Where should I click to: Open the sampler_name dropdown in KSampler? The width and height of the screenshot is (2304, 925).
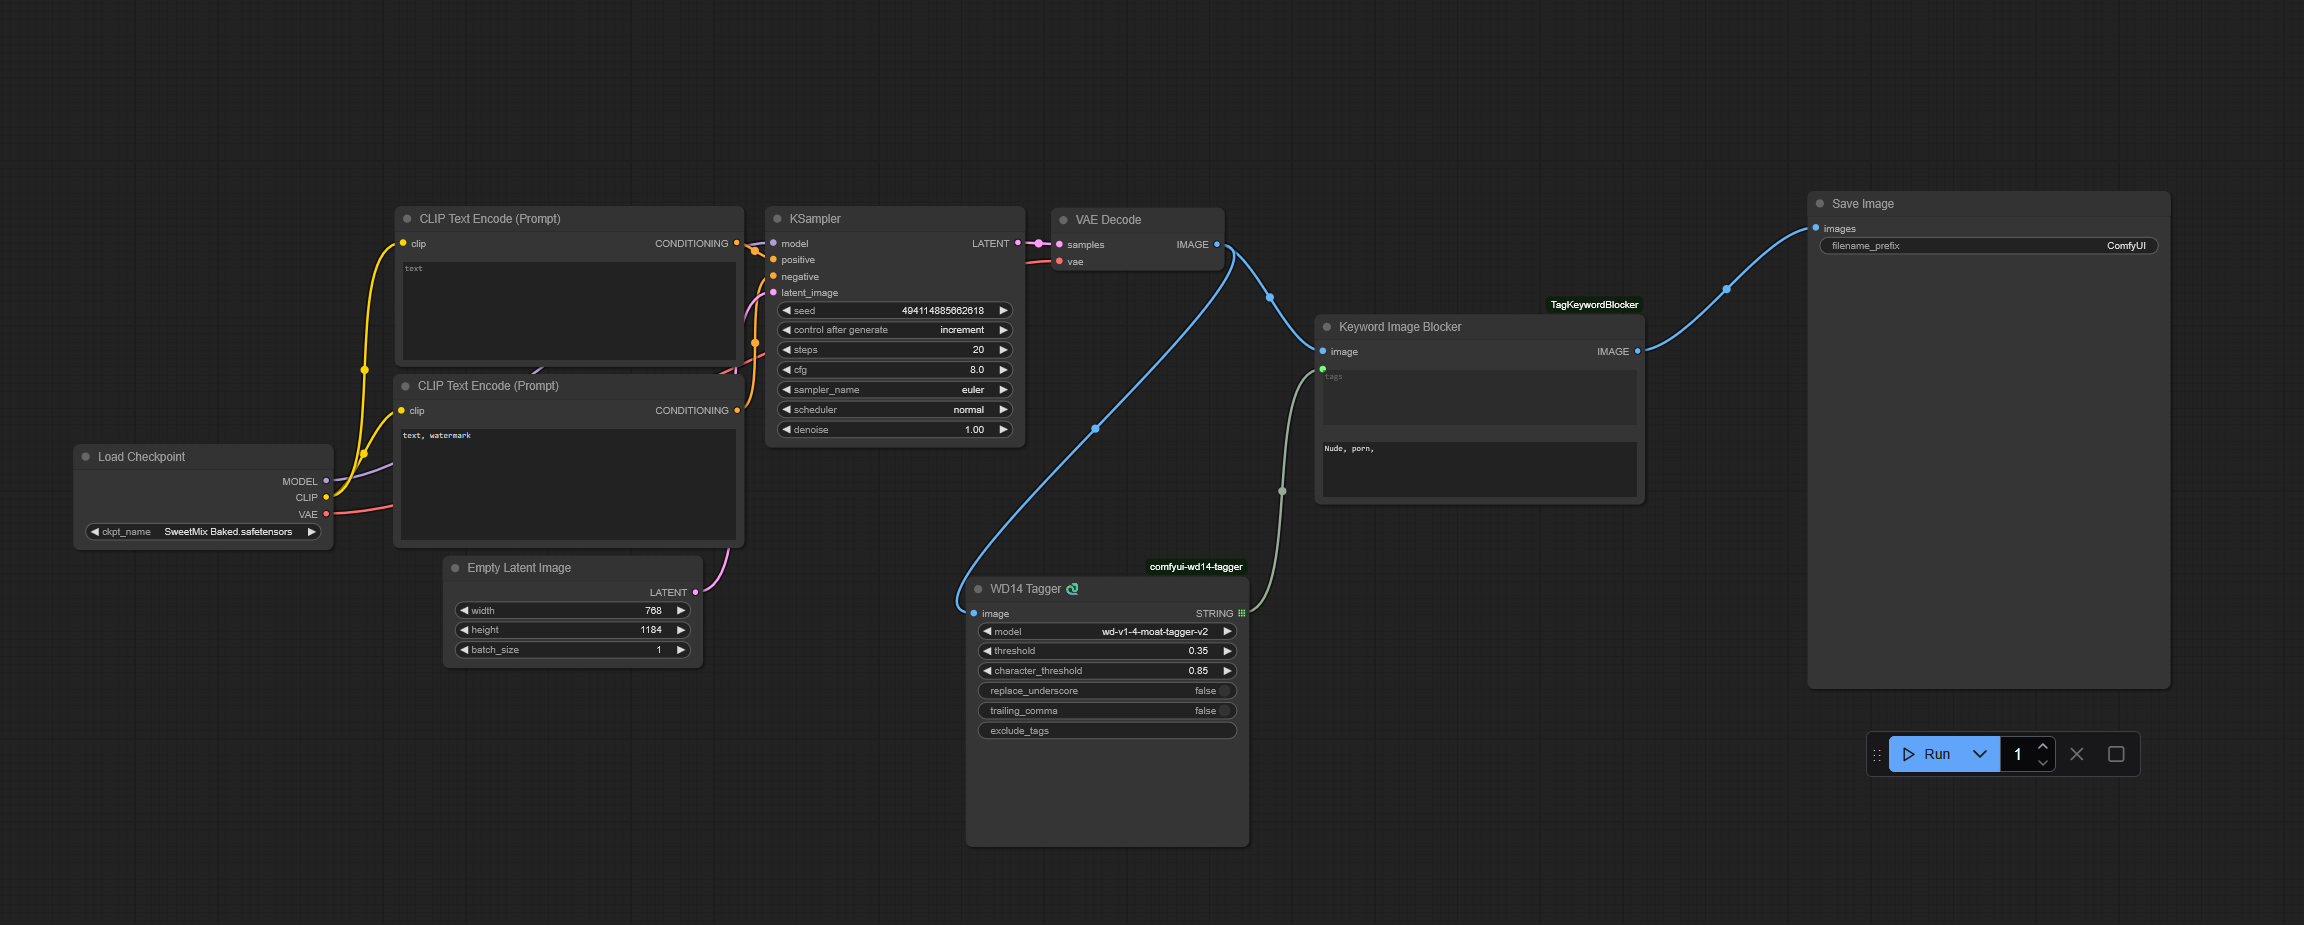click(895, 390)
